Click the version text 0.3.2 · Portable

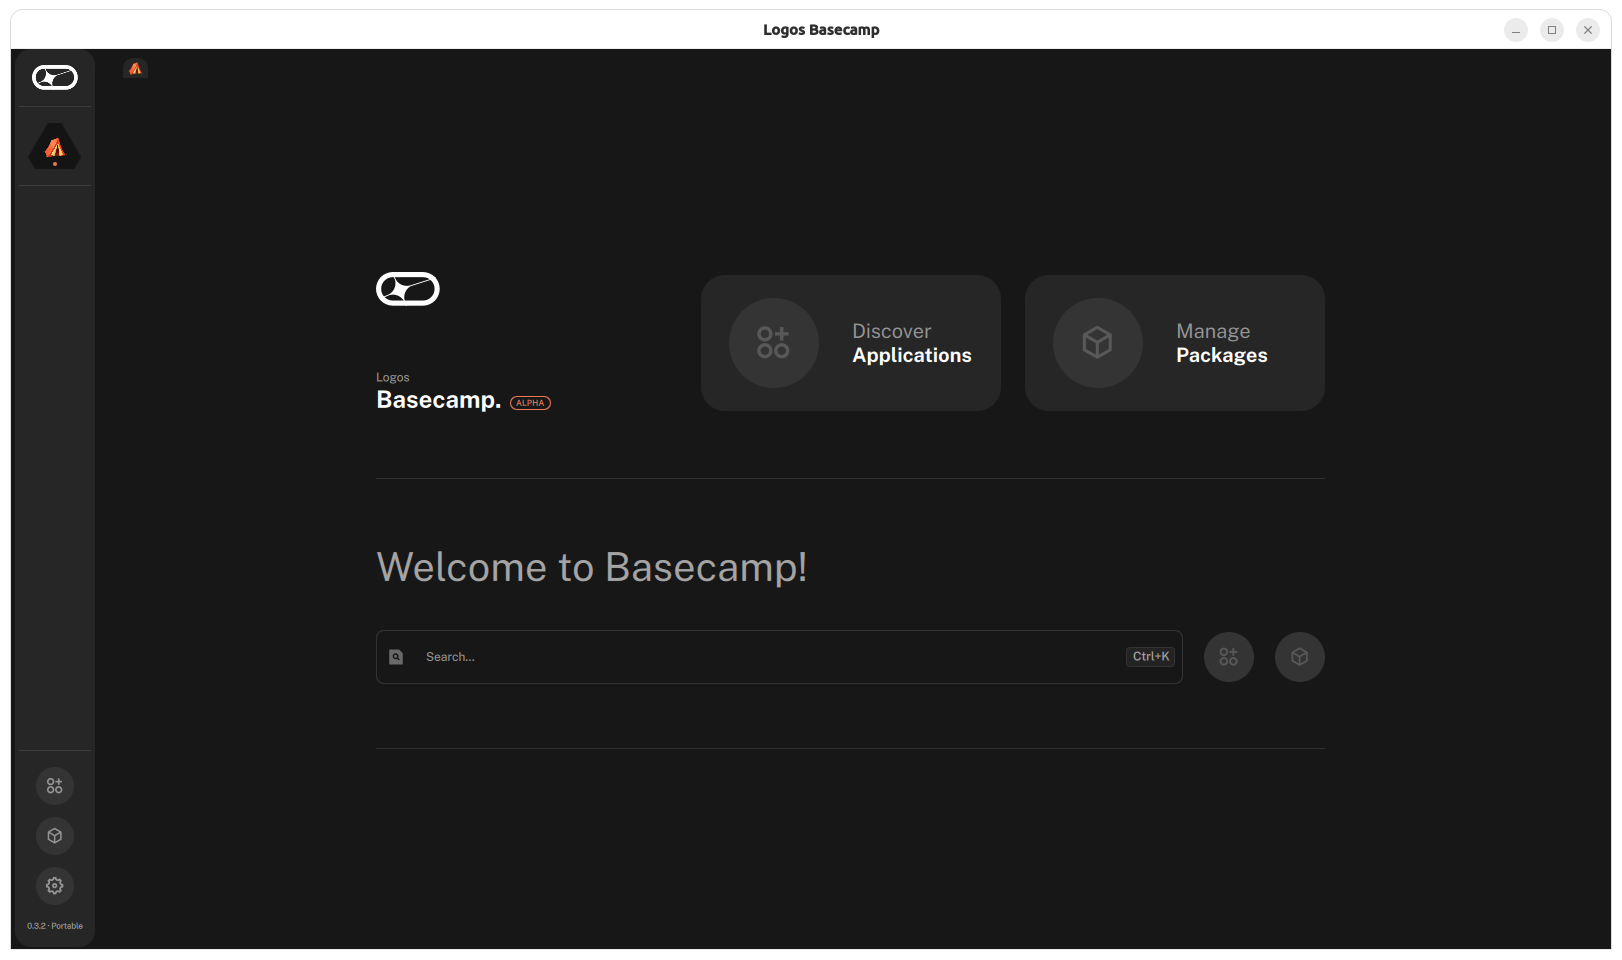click(x=55, y=926)
